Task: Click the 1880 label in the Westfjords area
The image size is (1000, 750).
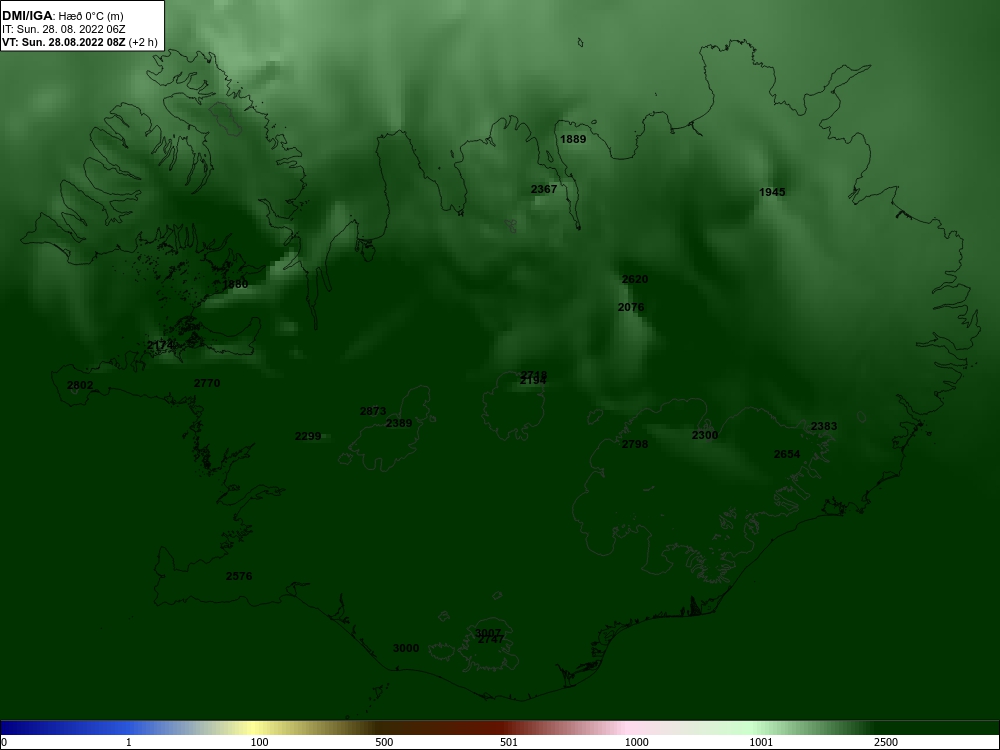Action: (x=235, y=284)
